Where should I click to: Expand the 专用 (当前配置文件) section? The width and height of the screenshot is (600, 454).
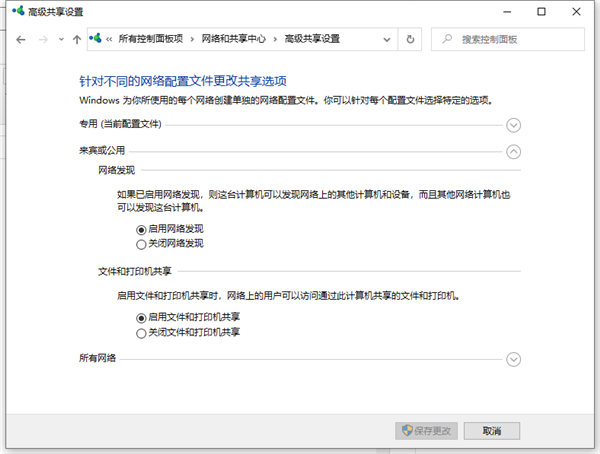[514, 125]
